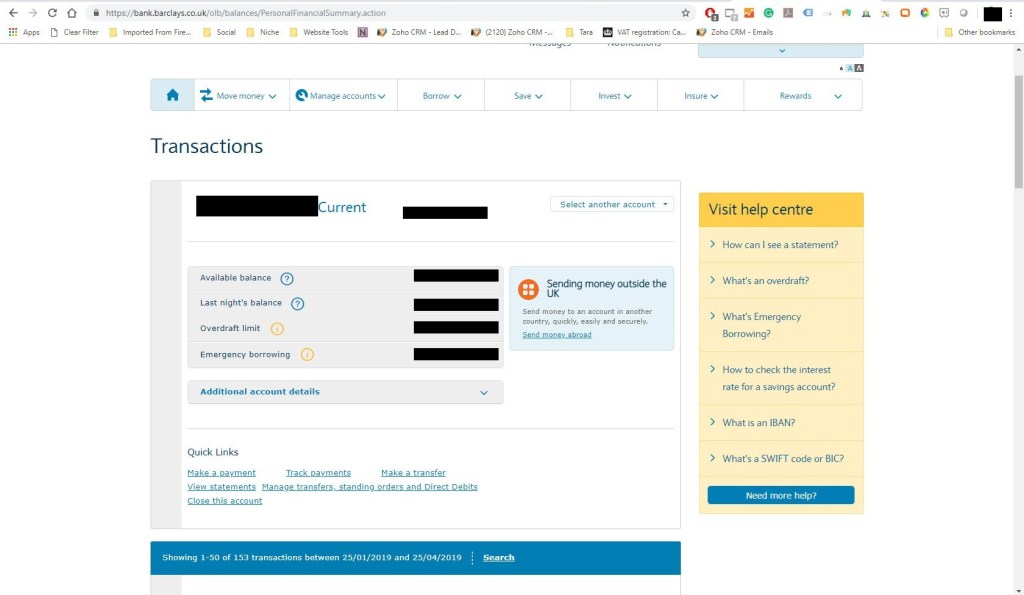Select the largest text size A

tap(859, 68)
